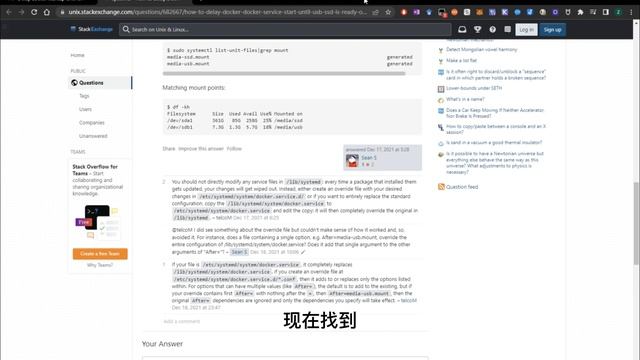Click the unix.stackexchange.com address bar

tap(217, 12)
